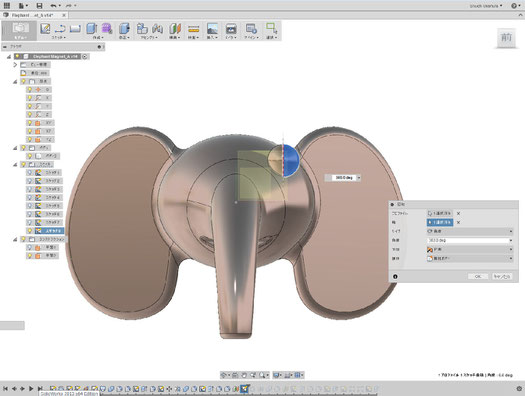The width and height of the screenshot is (525, 396).
Task: Clear the profile selection with X
Action: click(458, 213)
